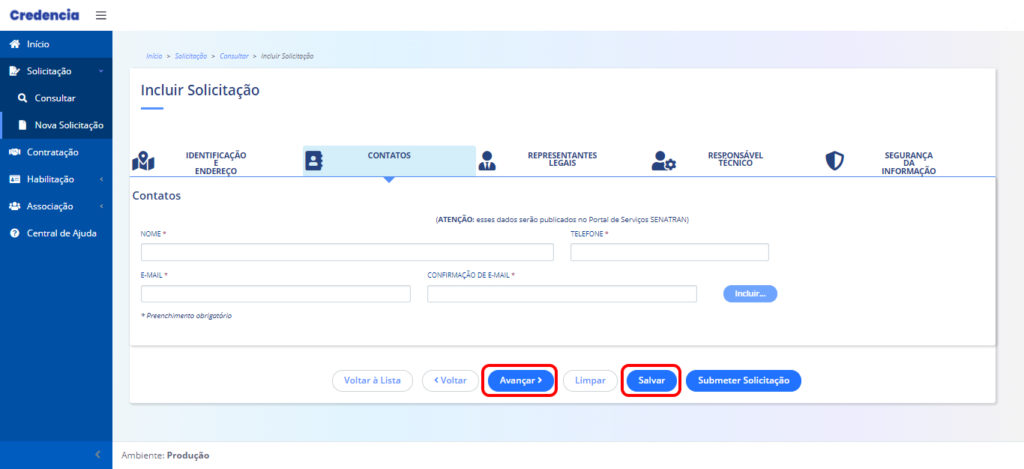
Task: Focus the Telefone input field
Action: point(669,252)
